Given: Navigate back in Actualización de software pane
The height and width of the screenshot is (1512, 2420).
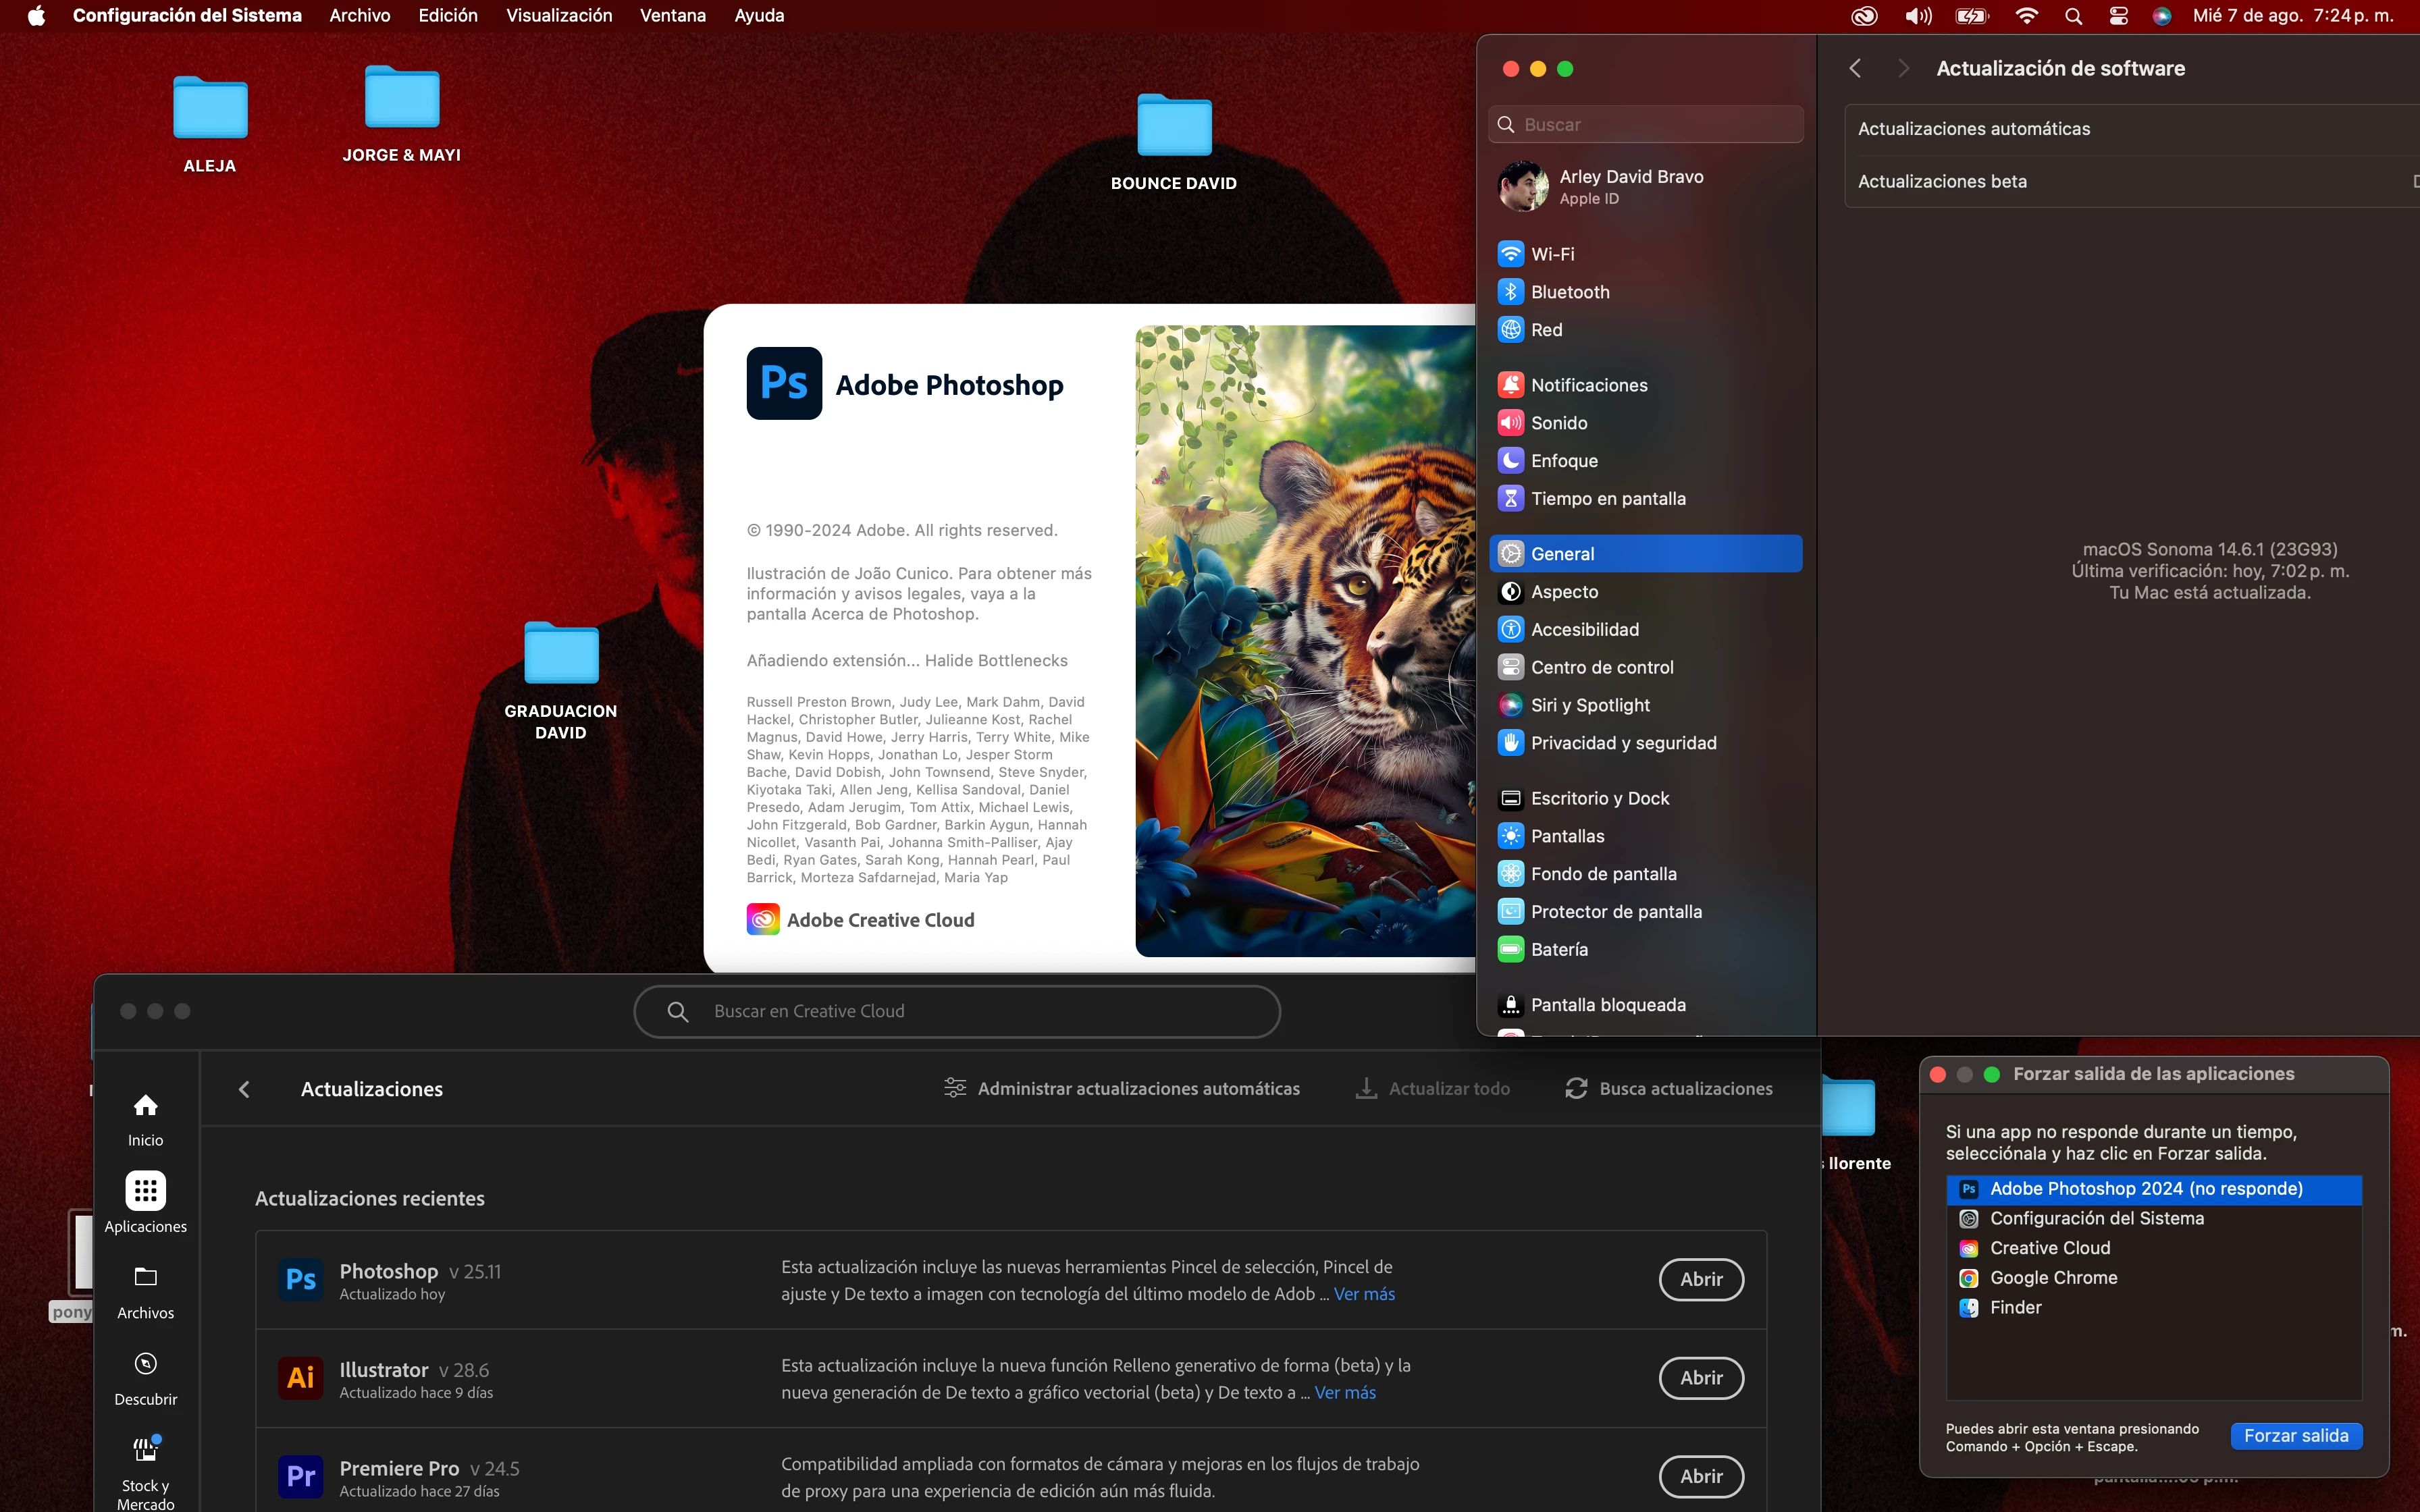Looking at the screenshot, I should point(1855,68).
